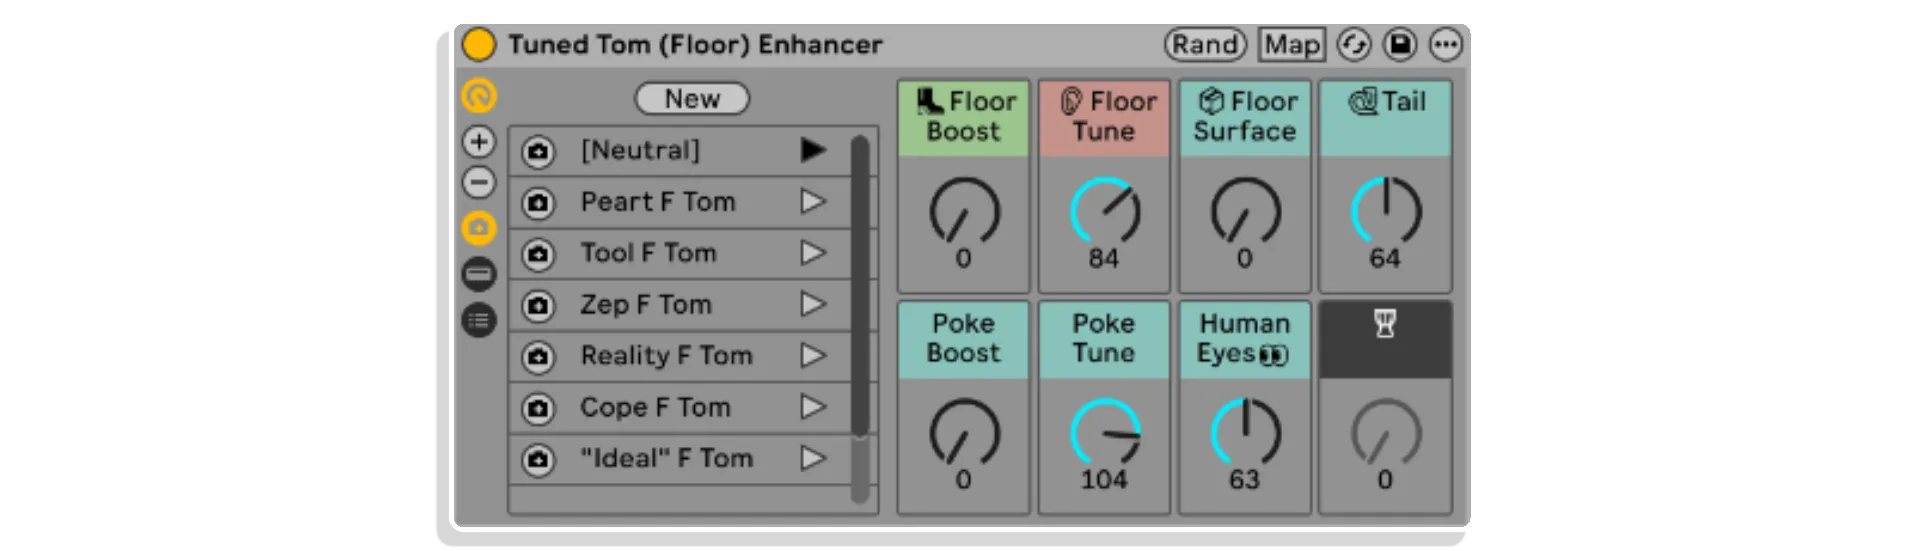
Task: Select the Poke Tune macro header
Action: [x=1104, y=340]
